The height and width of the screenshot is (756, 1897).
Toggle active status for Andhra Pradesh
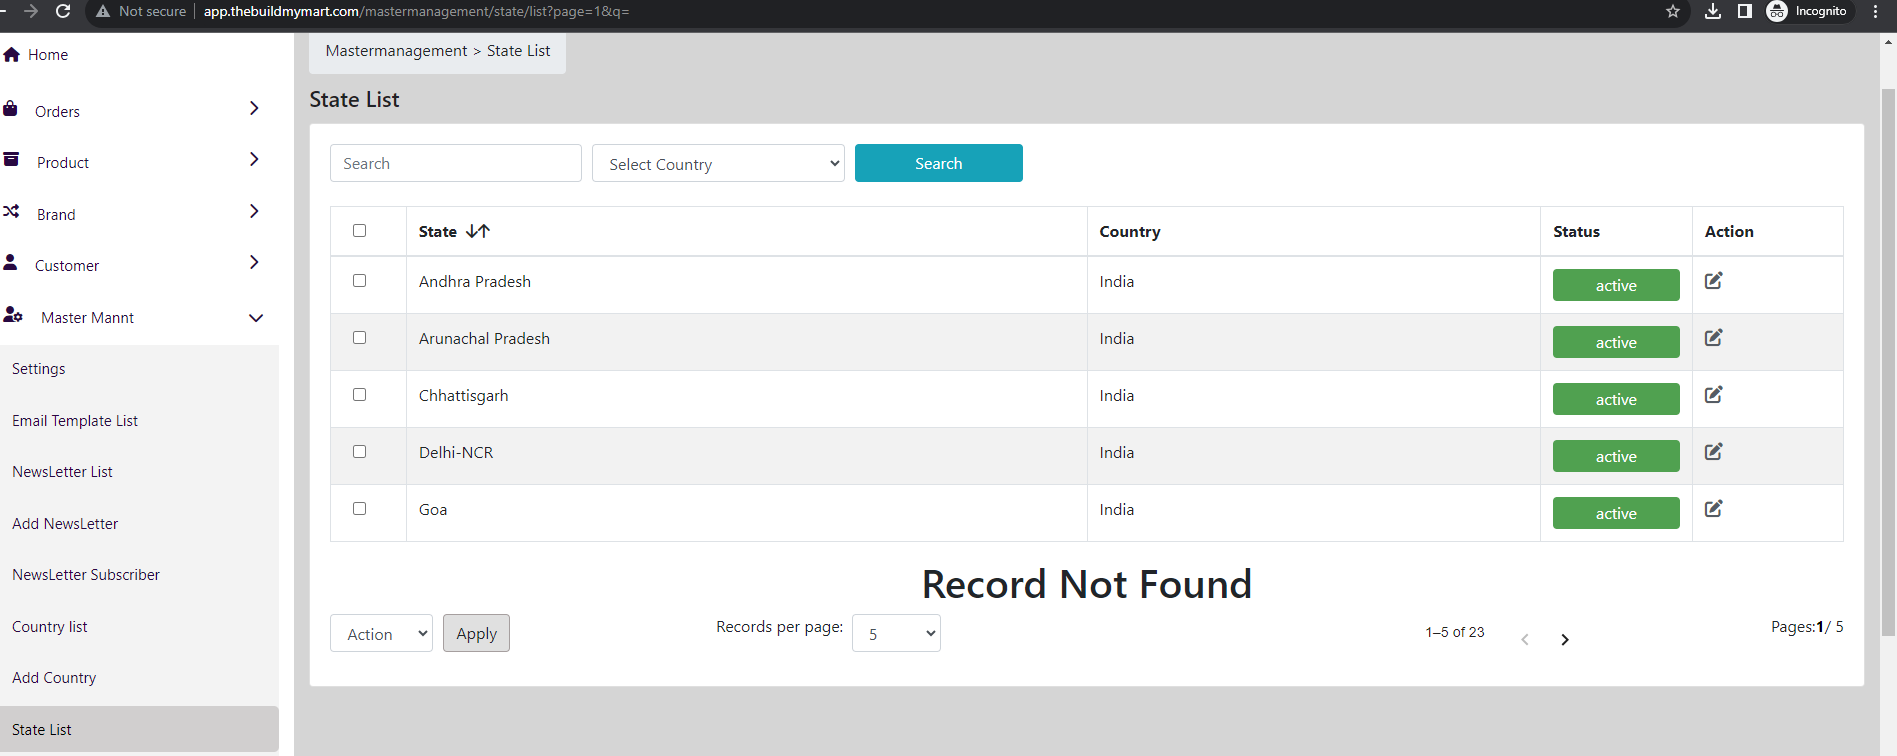pyautogui.click(x=1616, y=285)
